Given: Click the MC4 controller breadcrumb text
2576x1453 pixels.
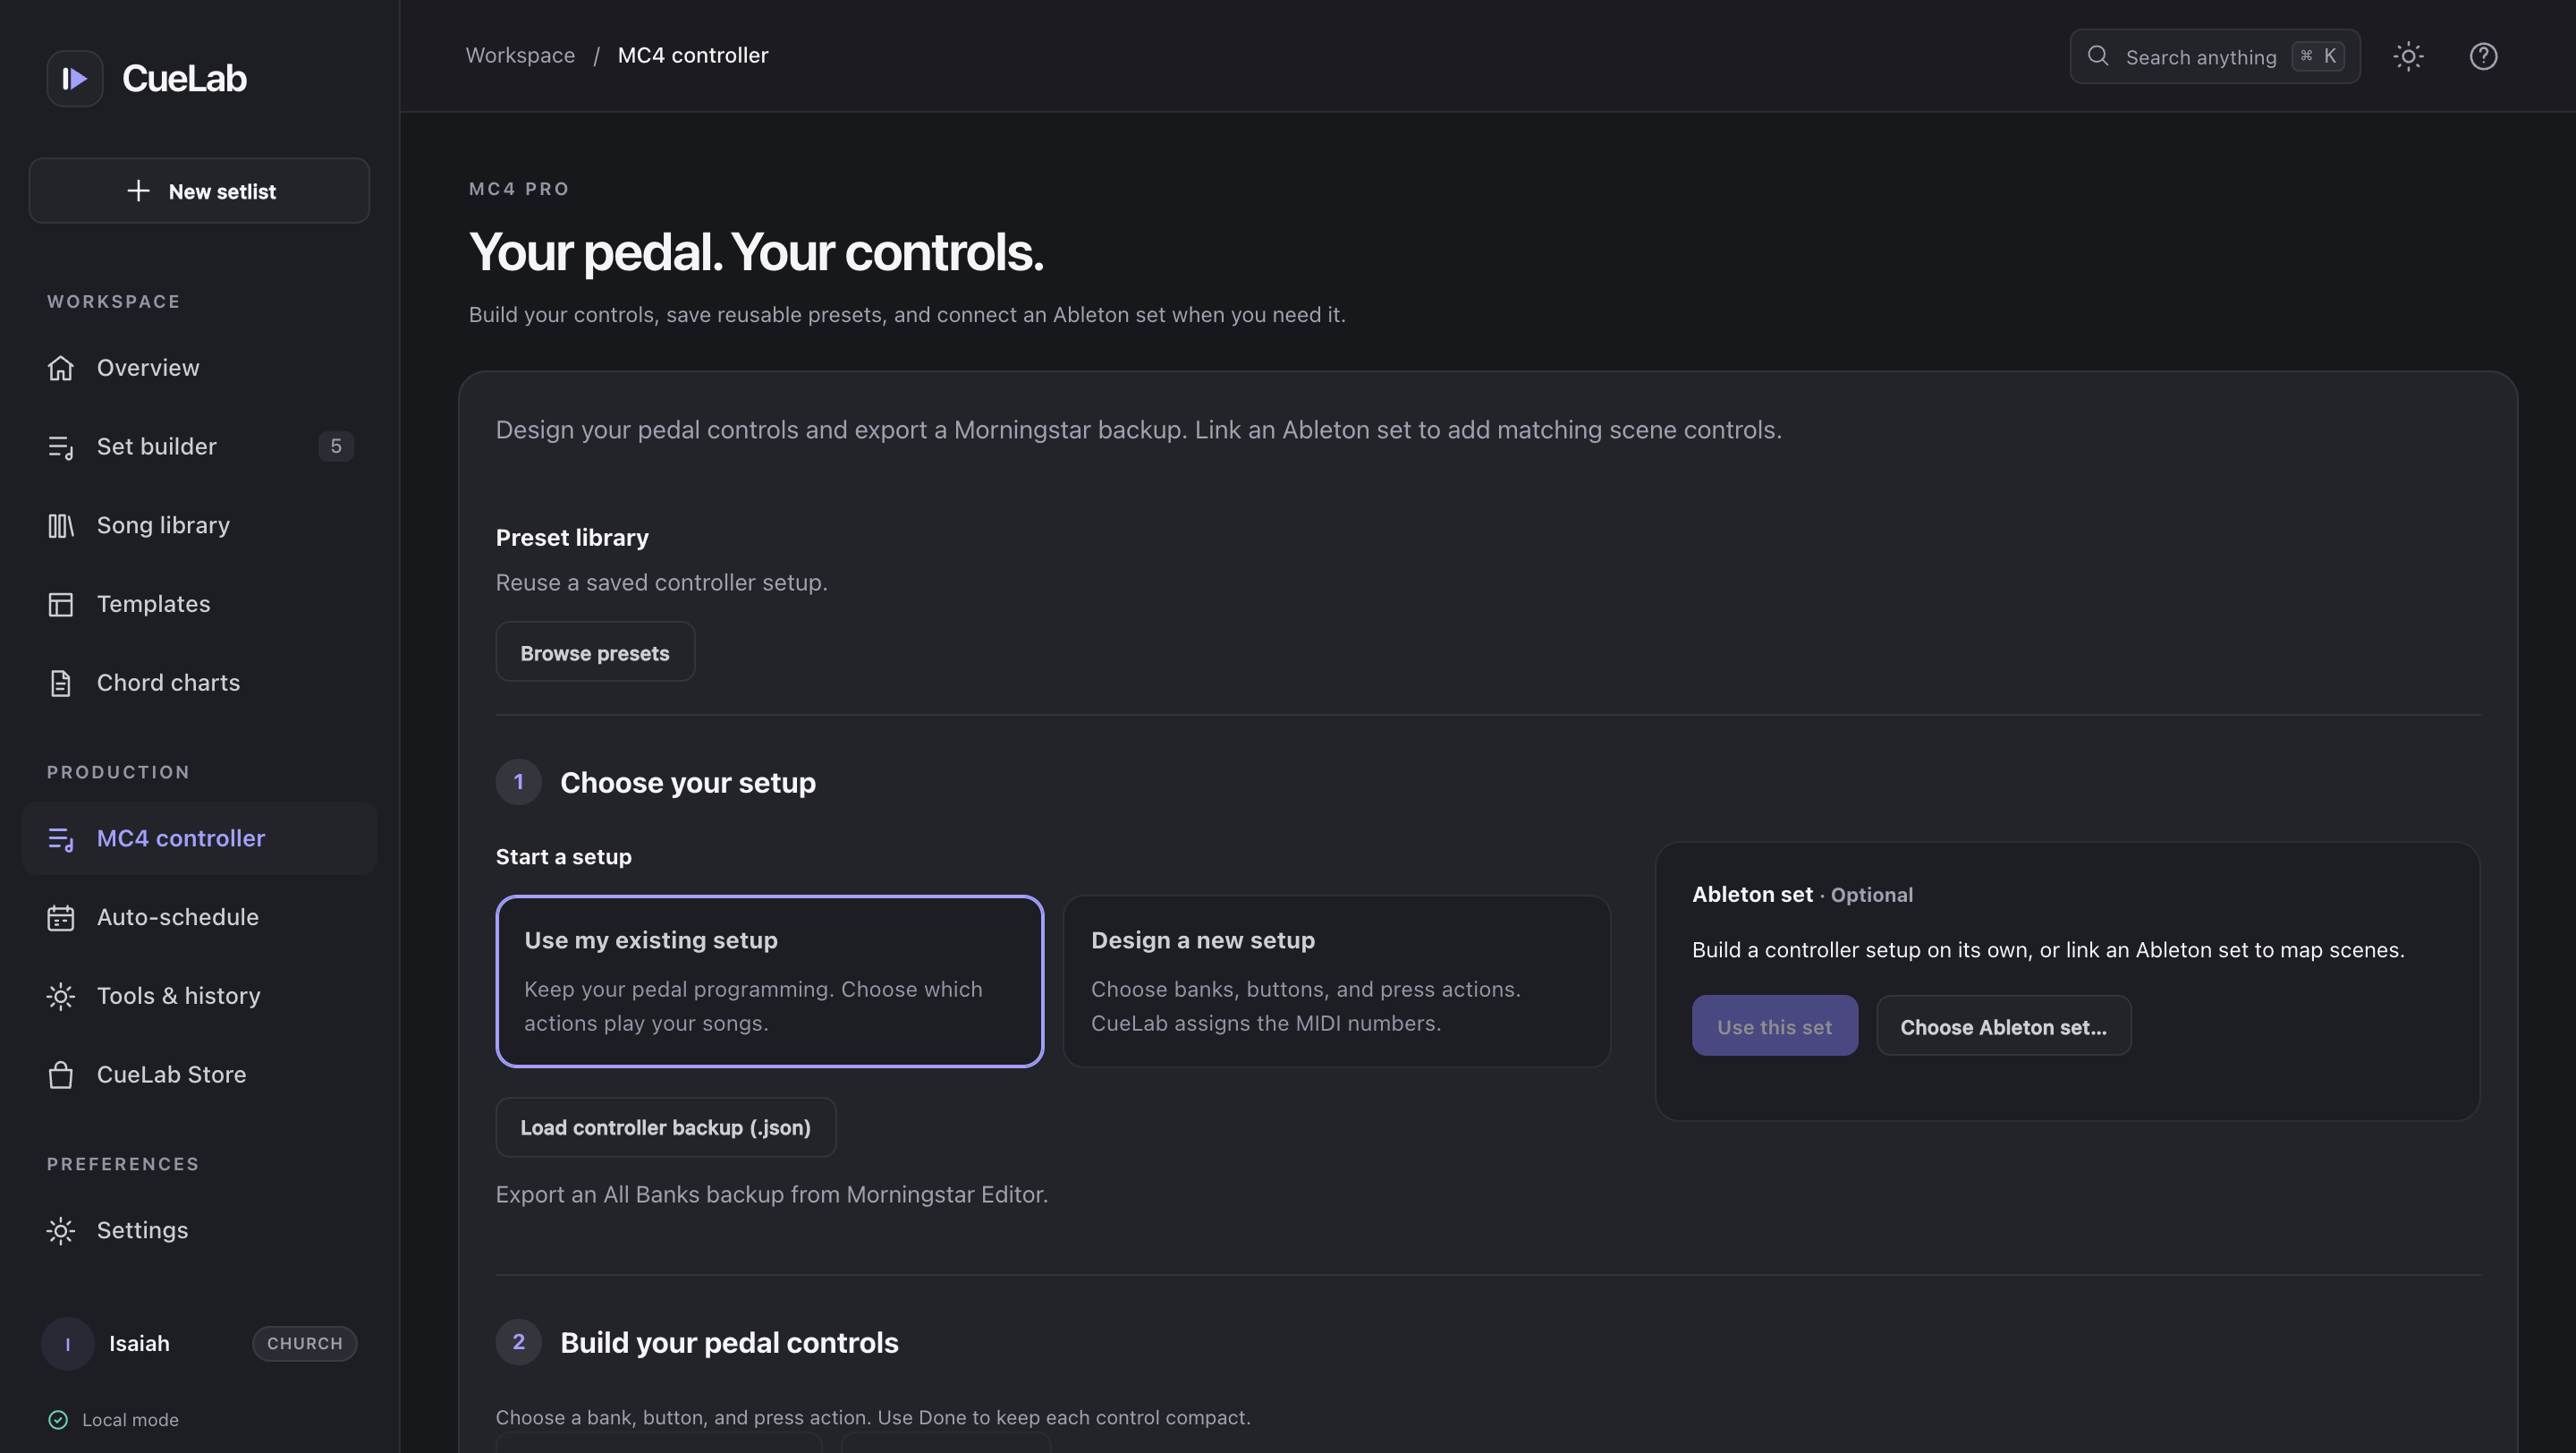Looking at the screenshot, I should pos(693,55).
